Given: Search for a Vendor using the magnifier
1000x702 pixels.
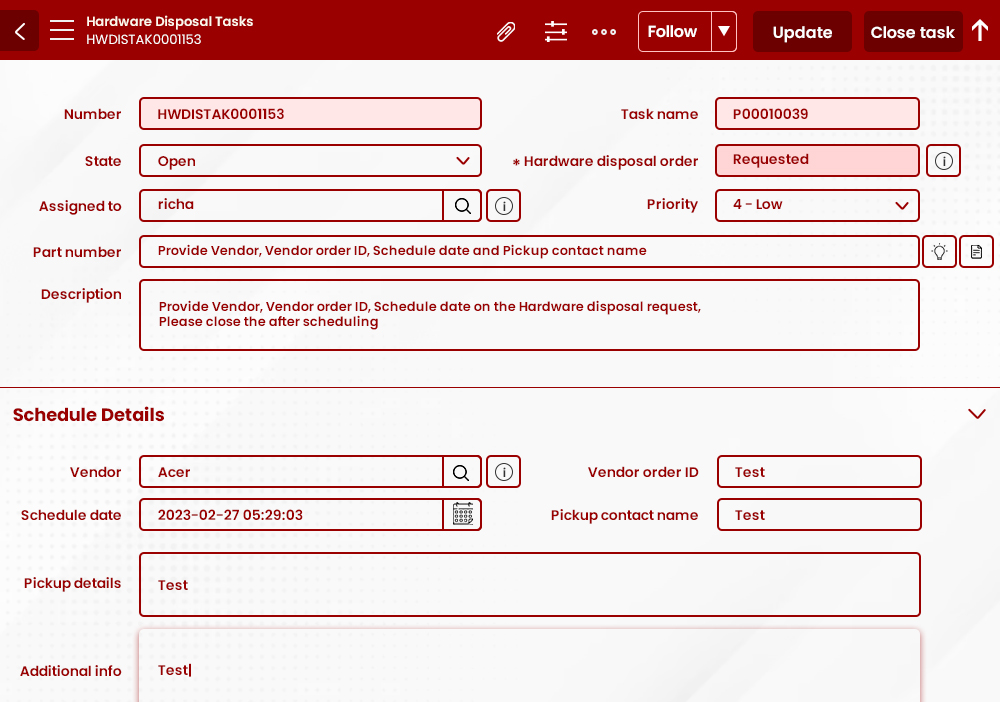Looking at the screenshot, I should click(x=462, y=471).
